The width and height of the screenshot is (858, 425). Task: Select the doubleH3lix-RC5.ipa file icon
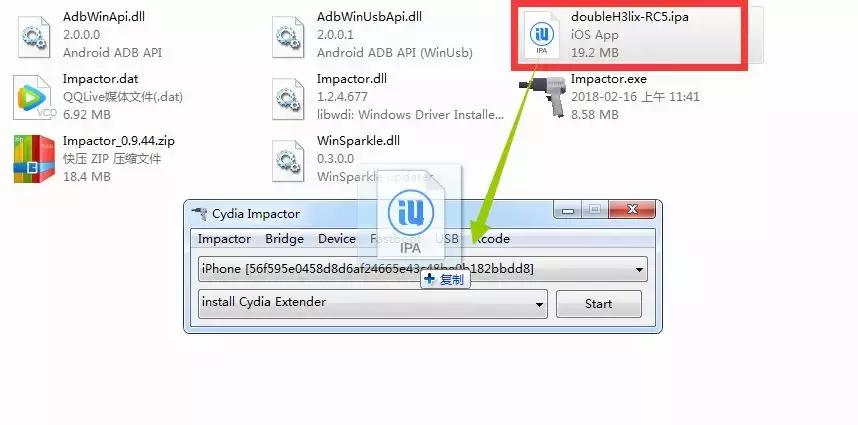coord(542,34)
